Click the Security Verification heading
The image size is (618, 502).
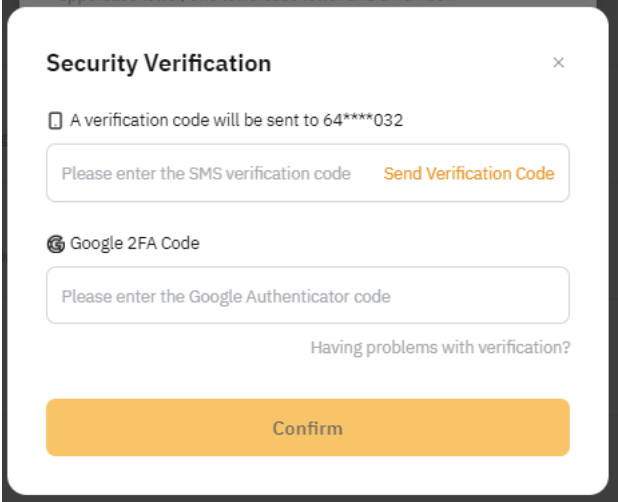tap(158, 63)
